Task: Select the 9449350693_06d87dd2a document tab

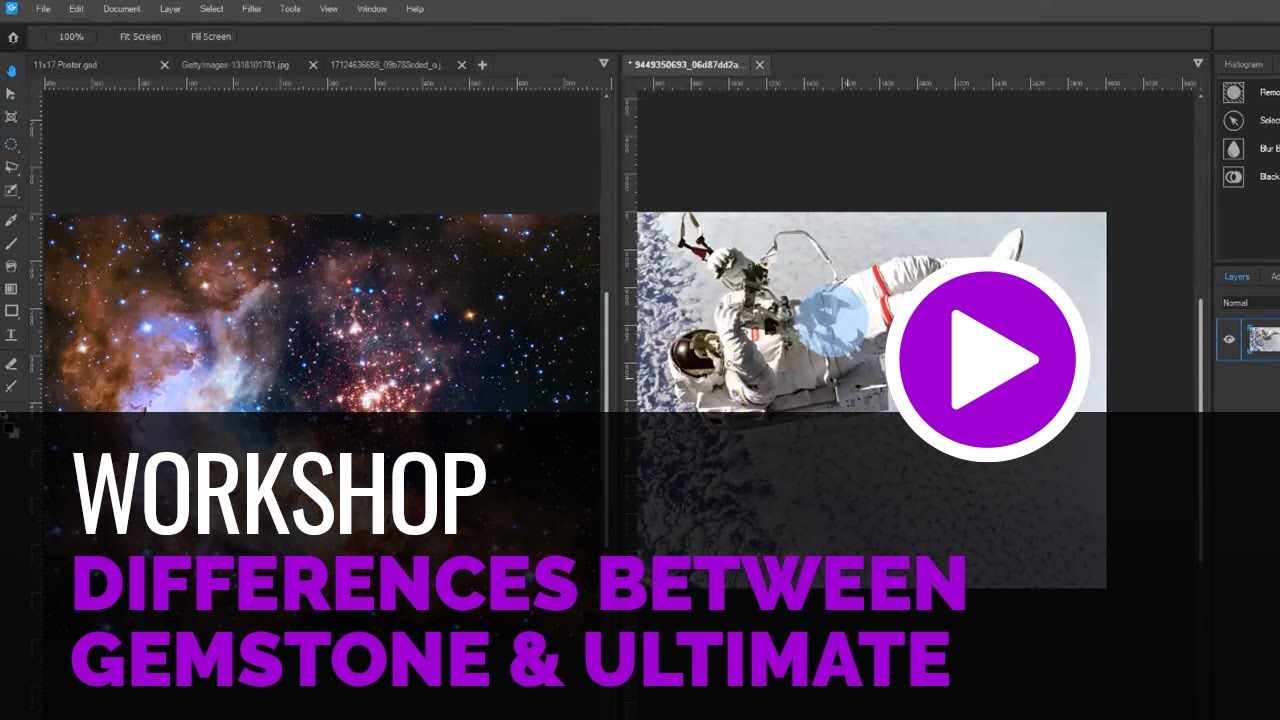Action: (x=688, y=65)
